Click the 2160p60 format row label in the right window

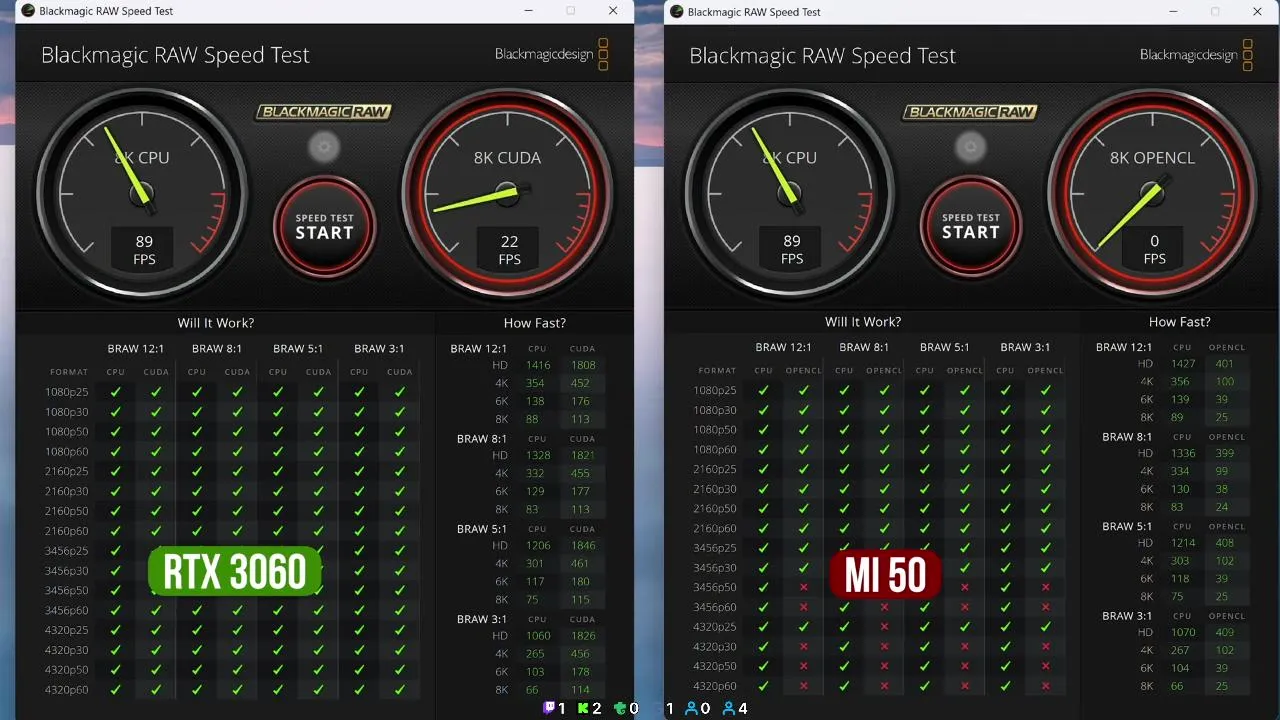click(714, 528)
